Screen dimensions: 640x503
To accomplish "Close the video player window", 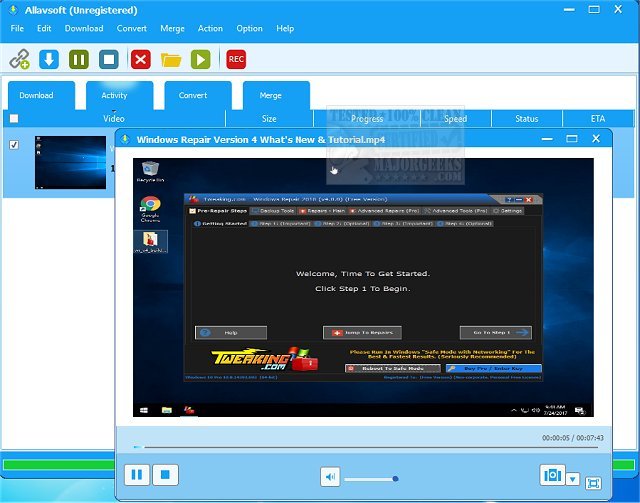I will pos(596,139).
